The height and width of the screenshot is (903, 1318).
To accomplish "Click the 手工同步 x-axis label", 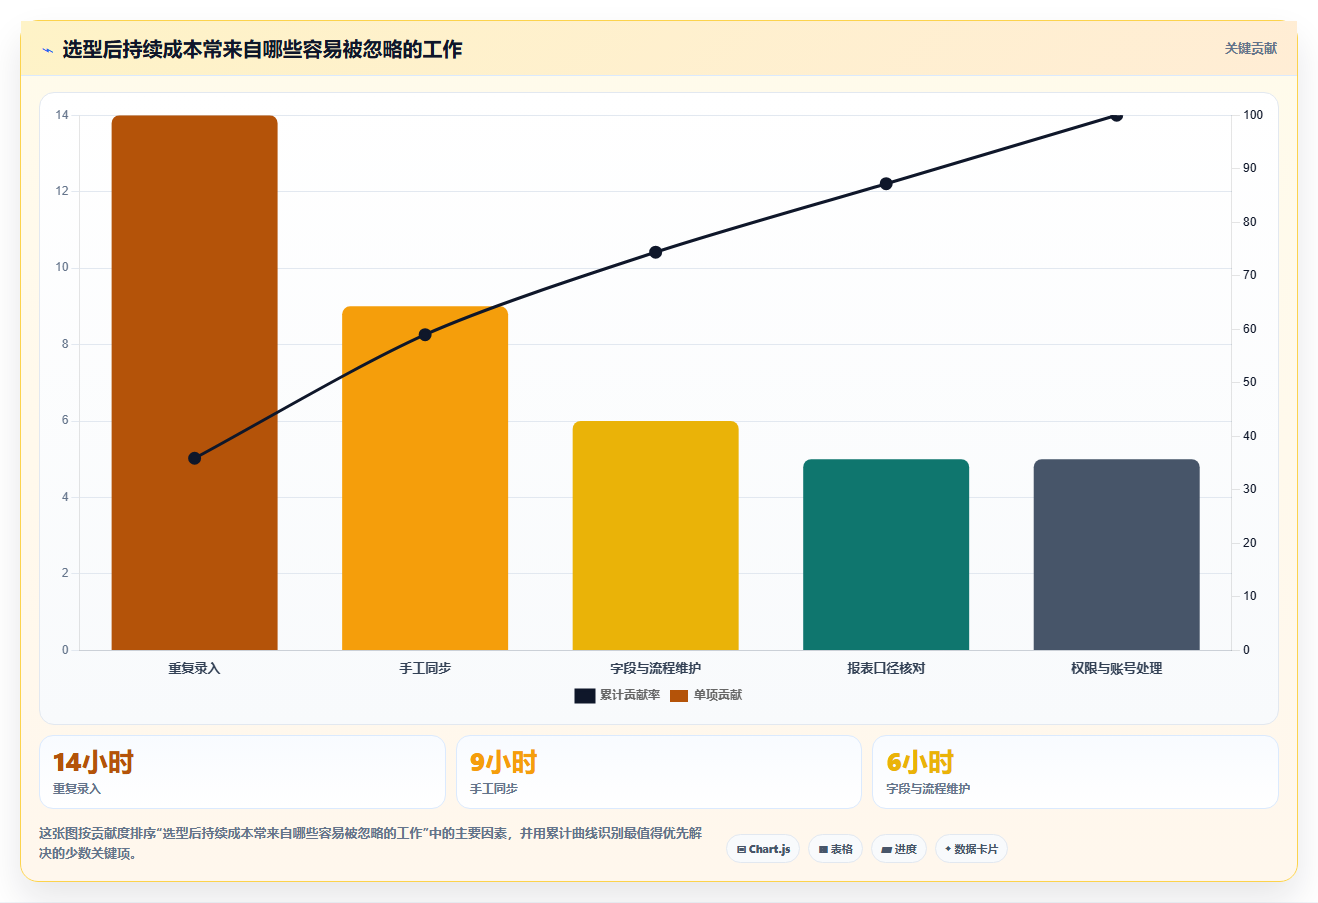I will coord(425,668).
